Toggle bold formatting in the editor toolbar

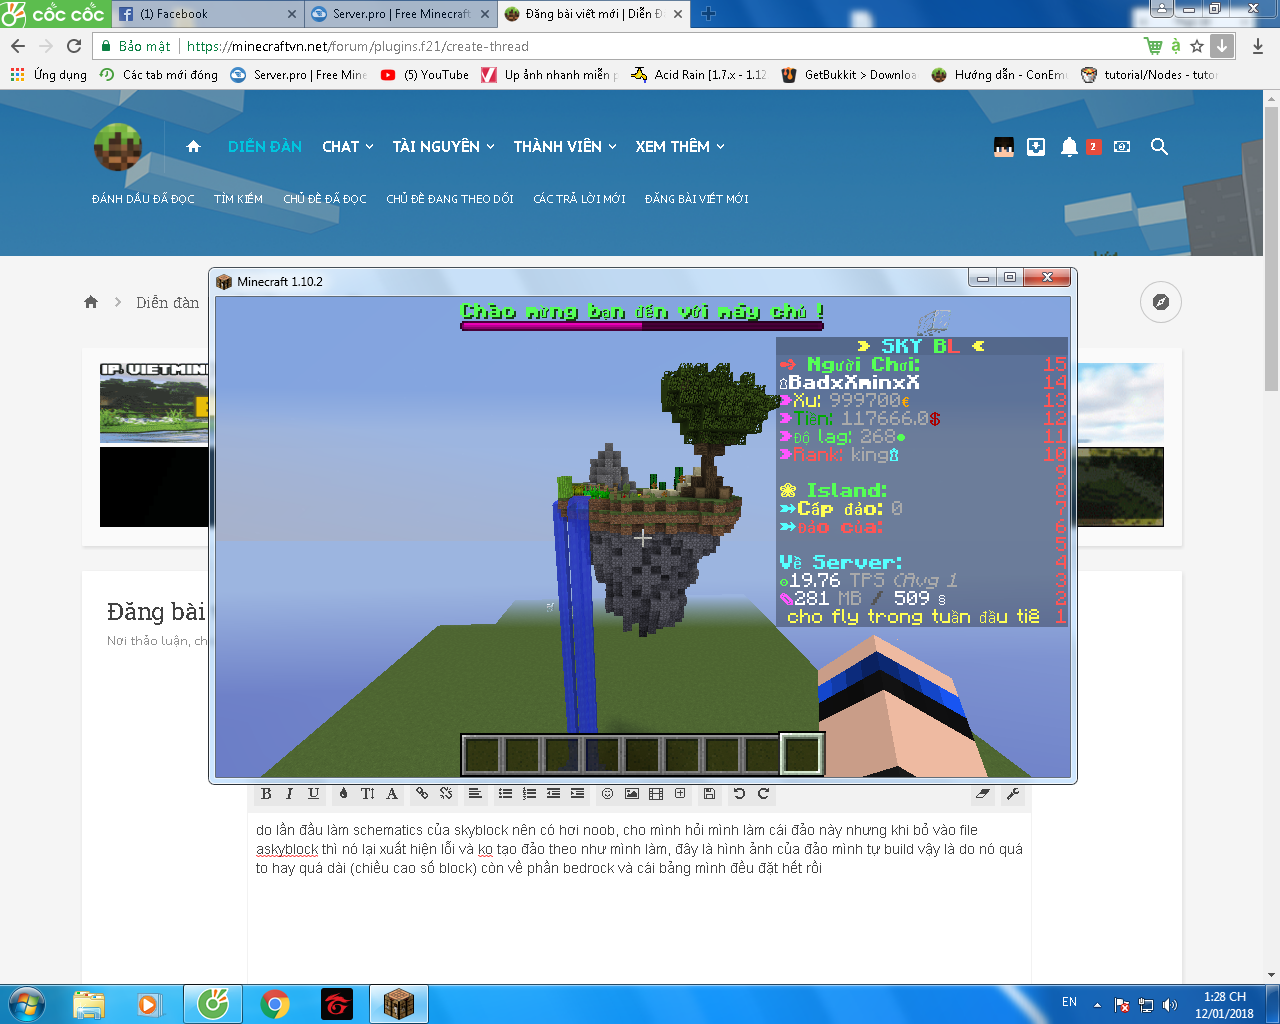(x=266, y=794)
